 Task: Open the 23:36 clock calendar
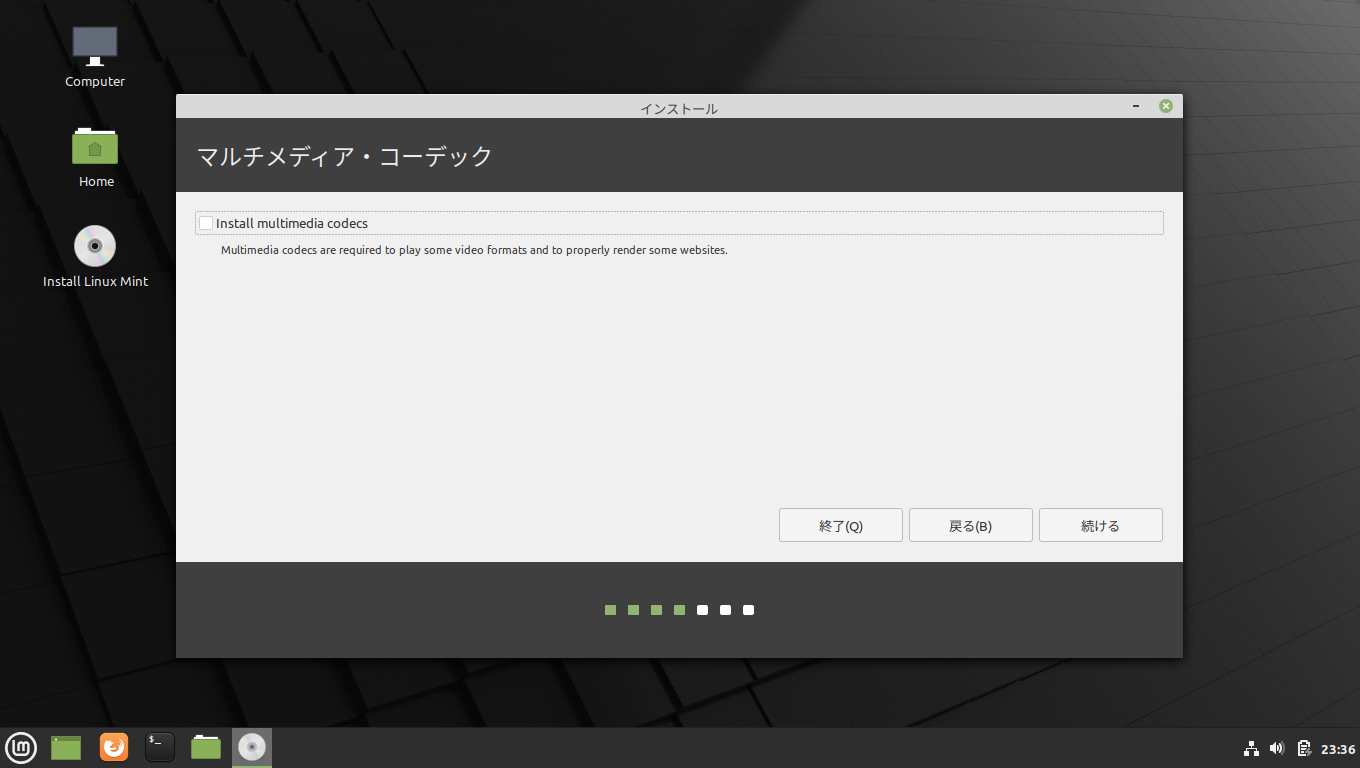click(1338, 749)
